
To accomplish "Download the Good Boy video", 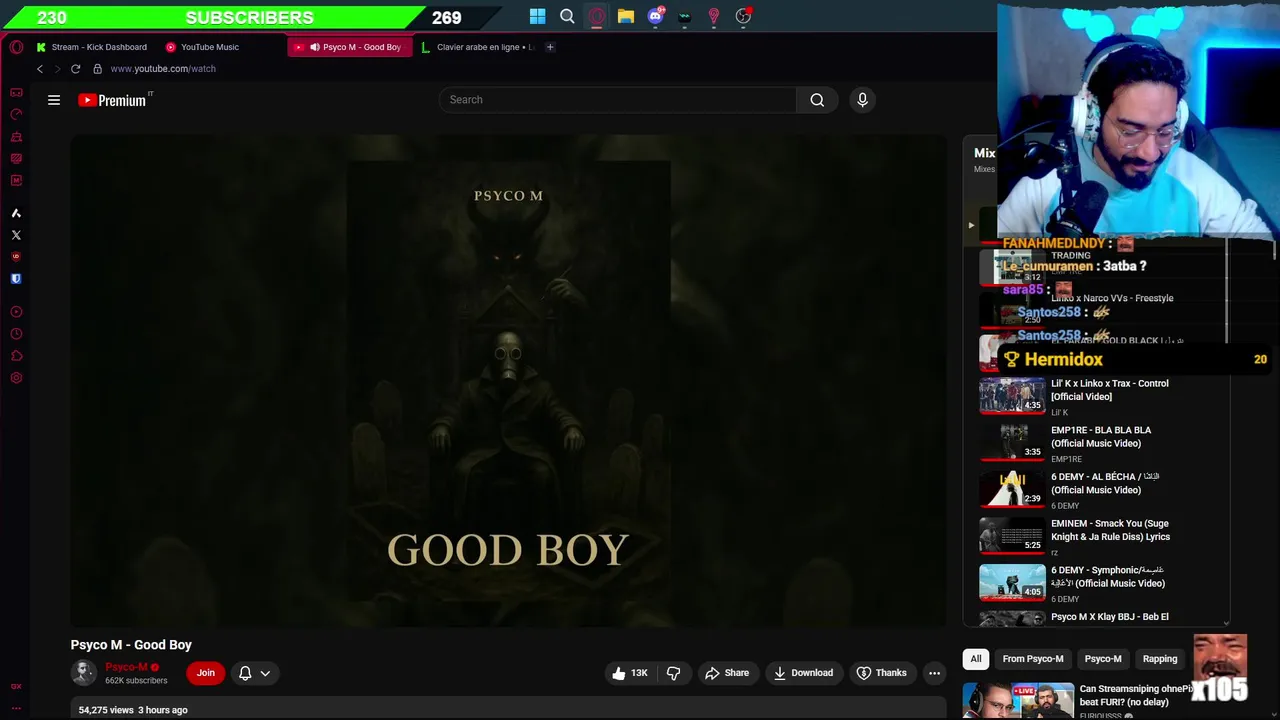I will pyautogui.click(x=803, y=673).
